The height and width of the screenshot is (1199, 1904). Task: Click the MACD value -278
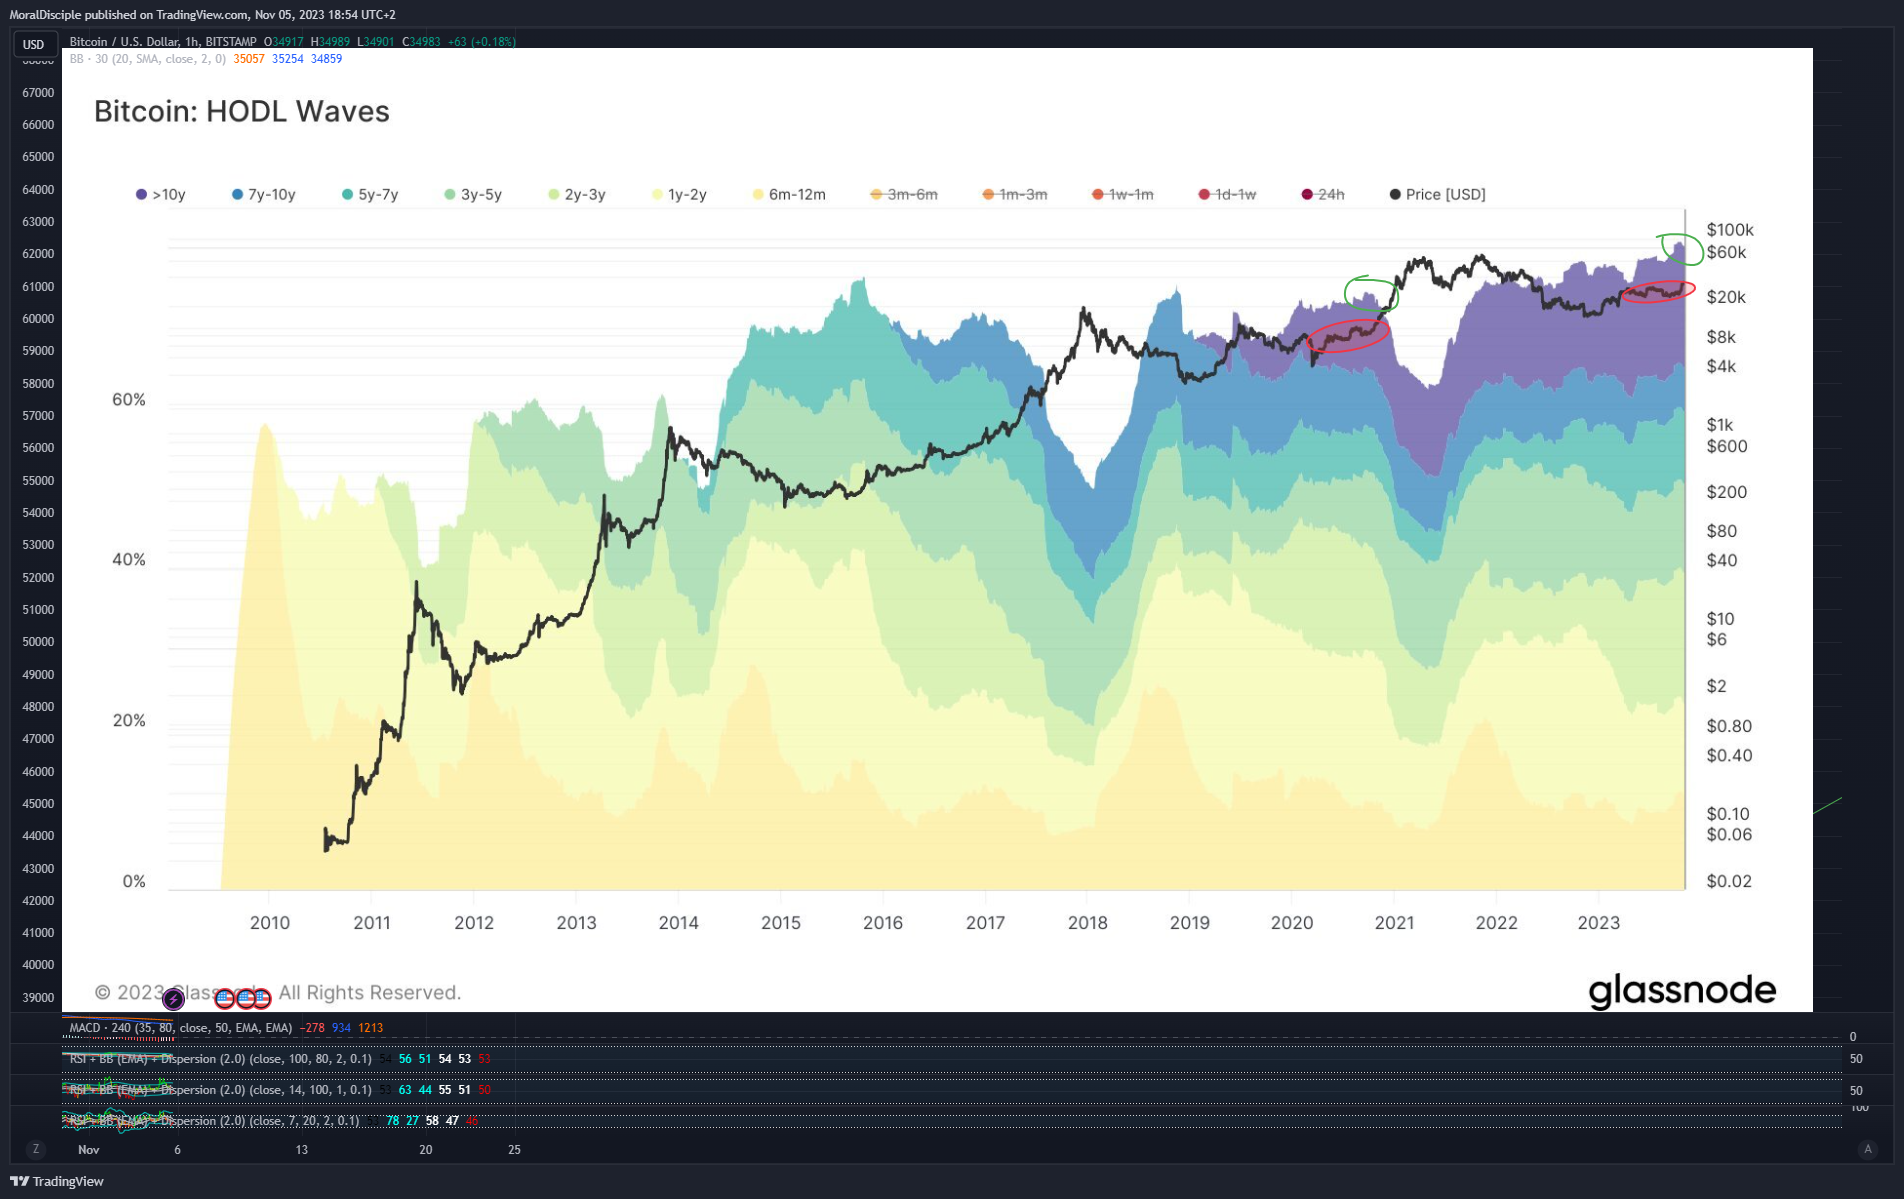pyautogui.click(x=312, y=1028)
